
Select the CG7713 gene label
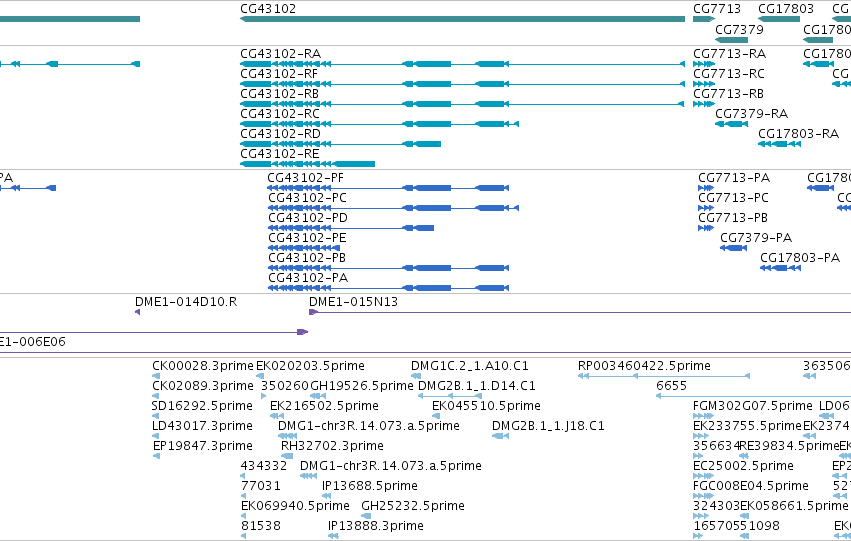(716, 9)
